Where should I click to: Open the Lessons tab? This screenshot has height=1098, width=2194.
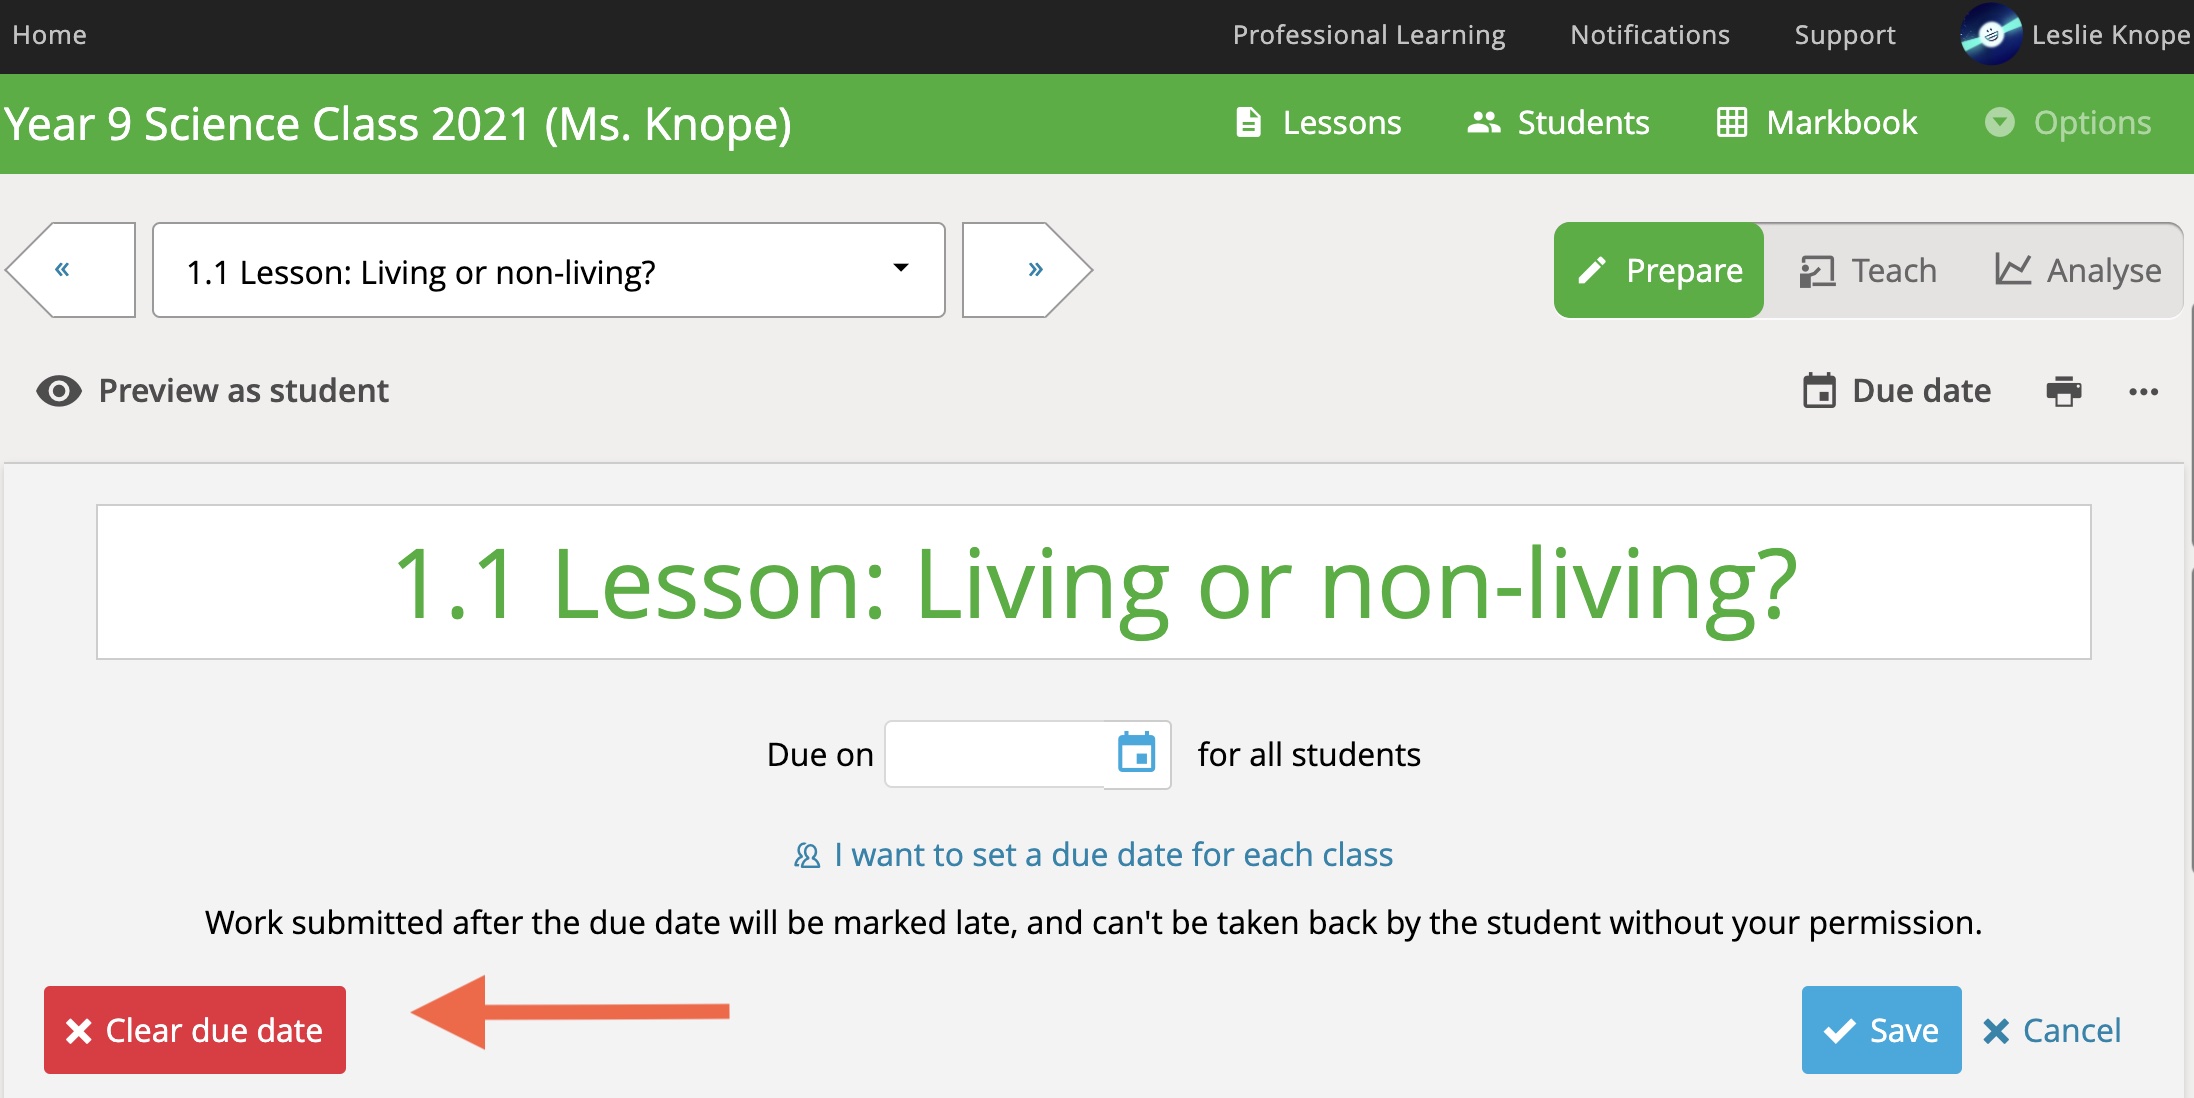point(1319,123)
